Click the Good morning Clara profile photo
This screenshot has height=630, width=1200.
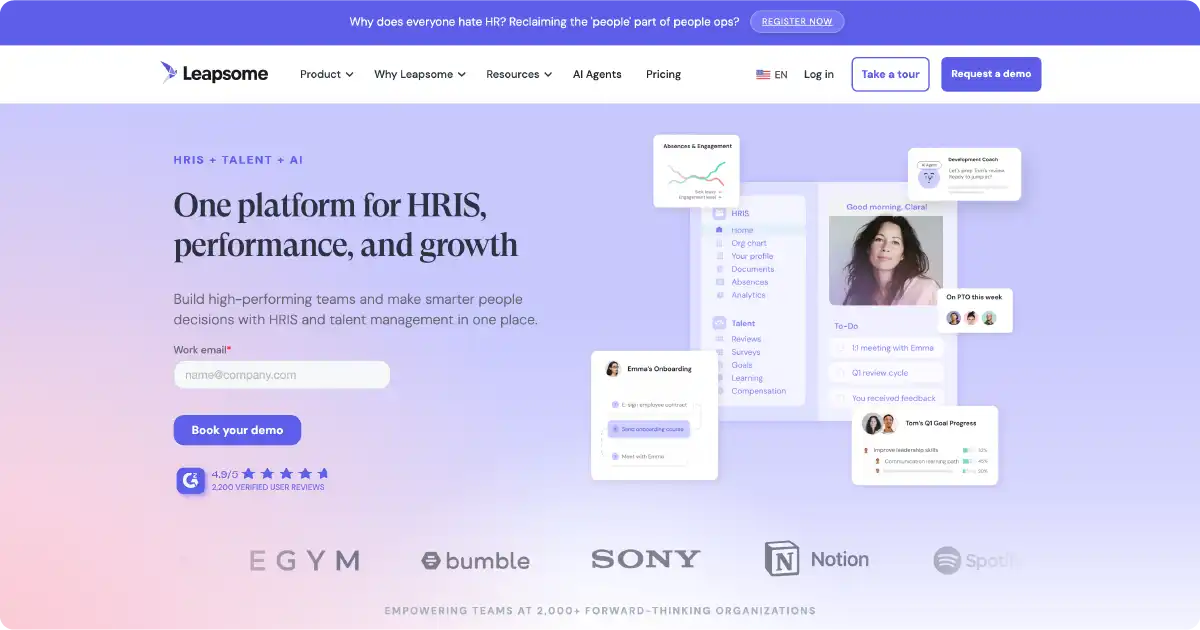[886, 261]
